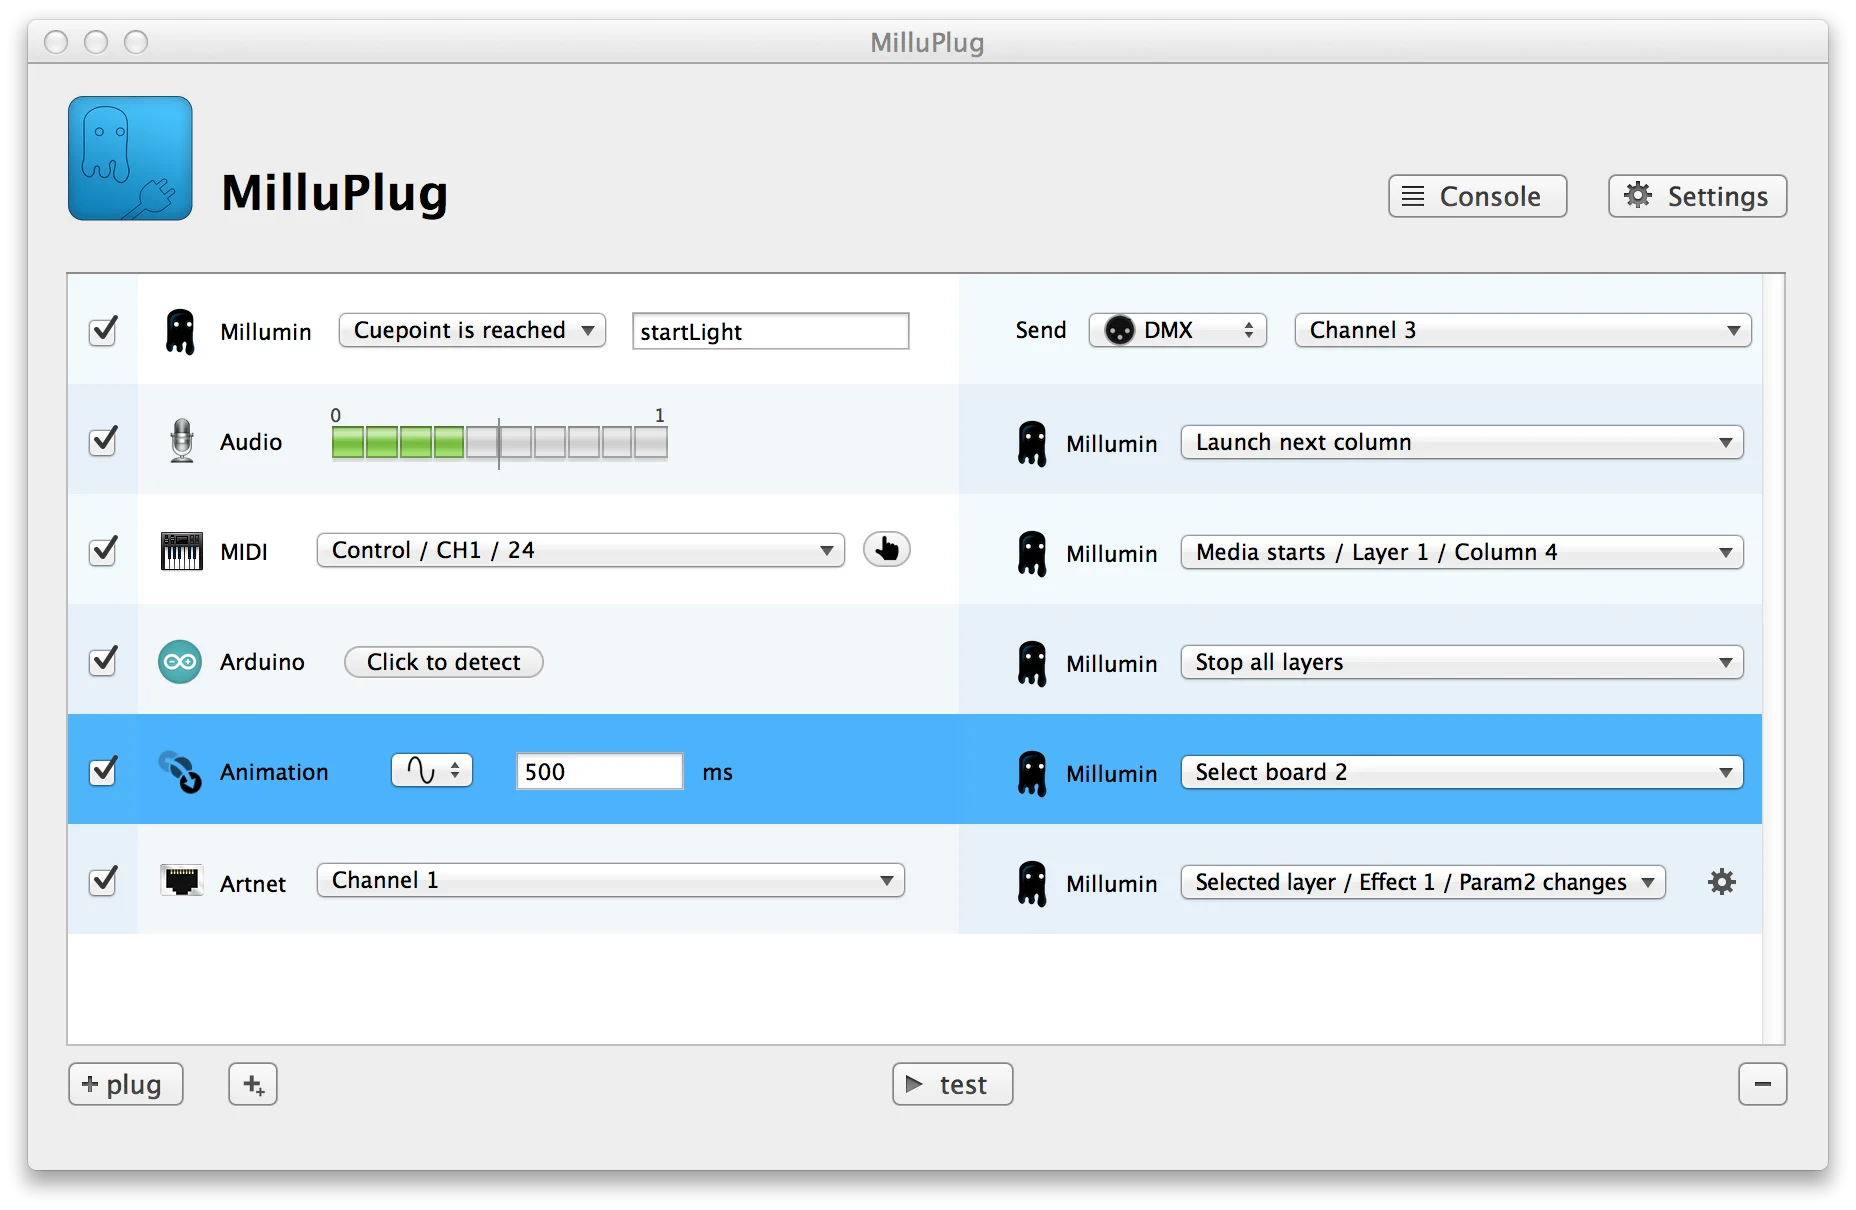
Task: Click the plug list vertical scrollbar
Action: (x=1773, y=659)
